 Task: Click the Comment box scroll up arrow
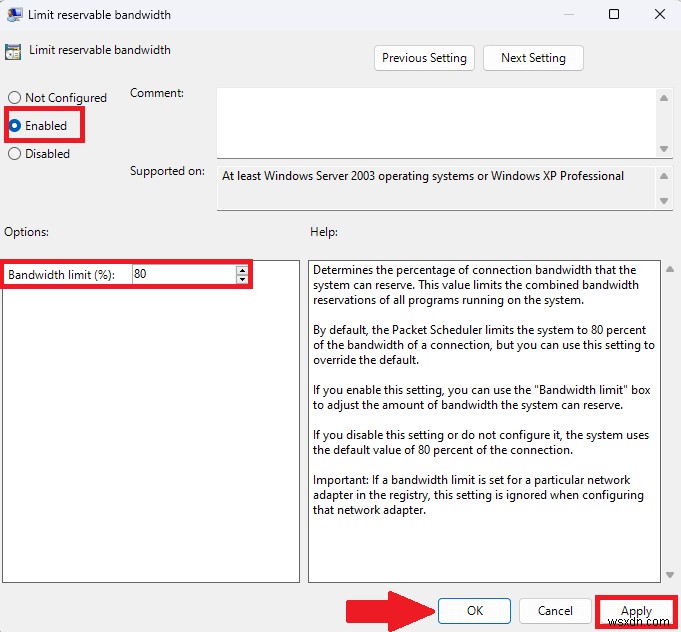pyautogui.click(x=664, y=98)
